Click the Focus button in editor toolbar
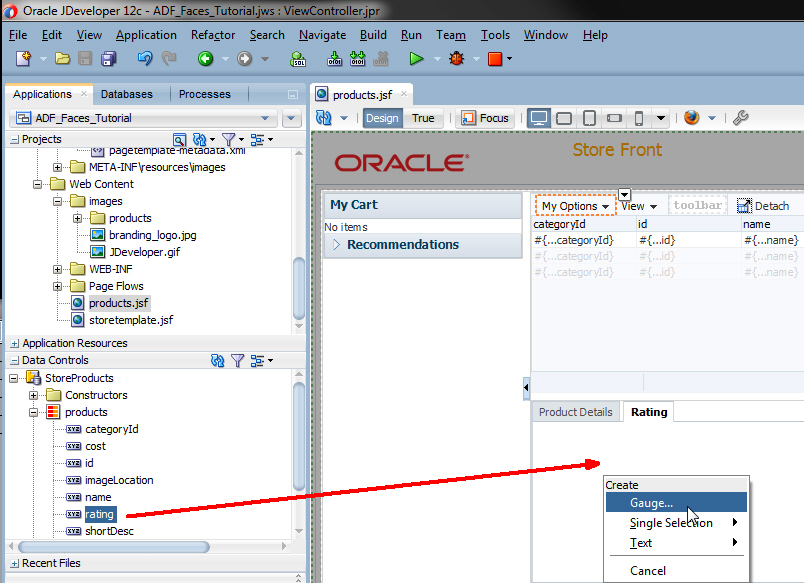The width and height of the screenshot is (804, 583). [485, 118]
